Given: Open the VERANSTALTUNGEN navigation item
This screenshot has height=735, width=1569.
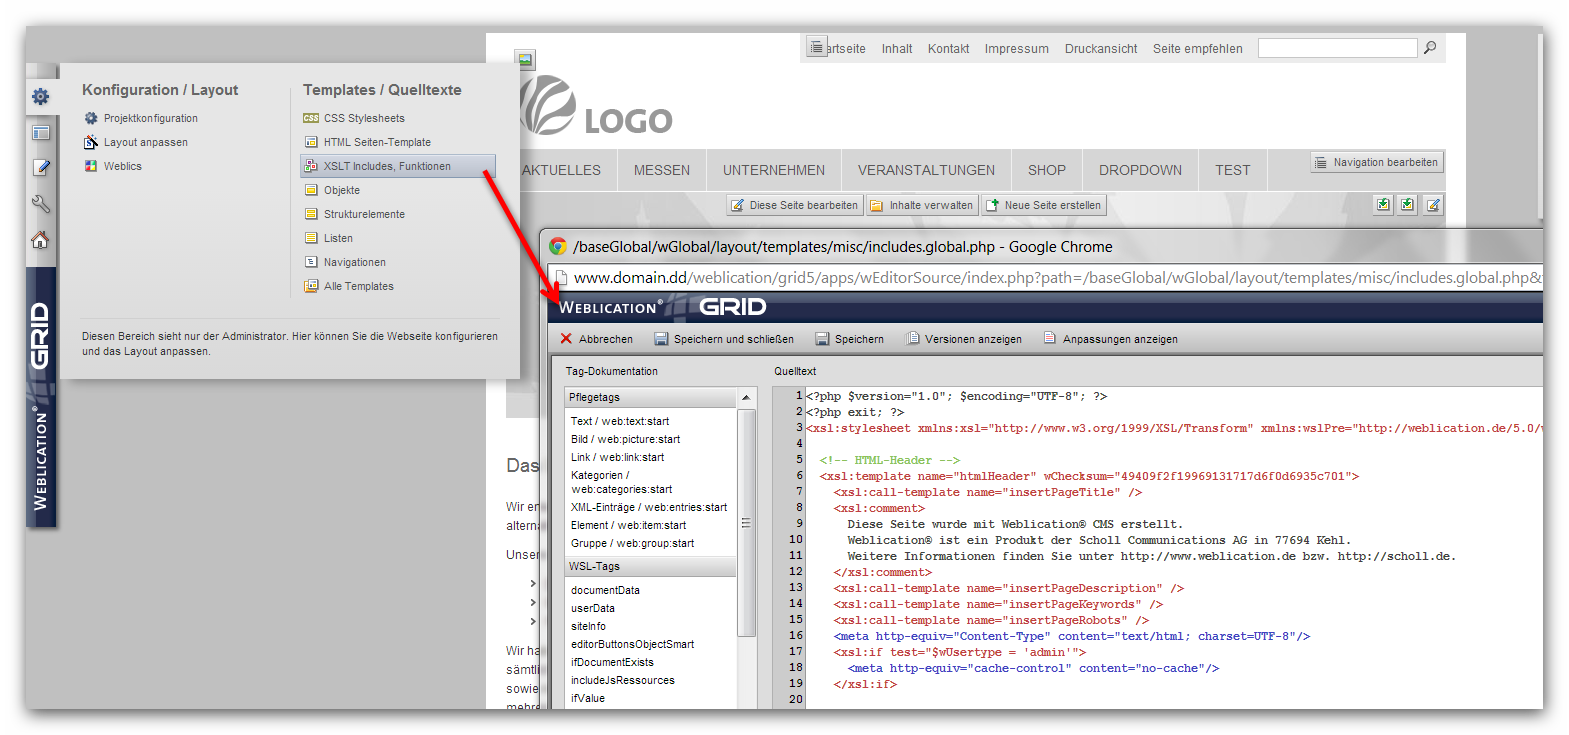Looking at the screenshot, I should coord(926,170).
